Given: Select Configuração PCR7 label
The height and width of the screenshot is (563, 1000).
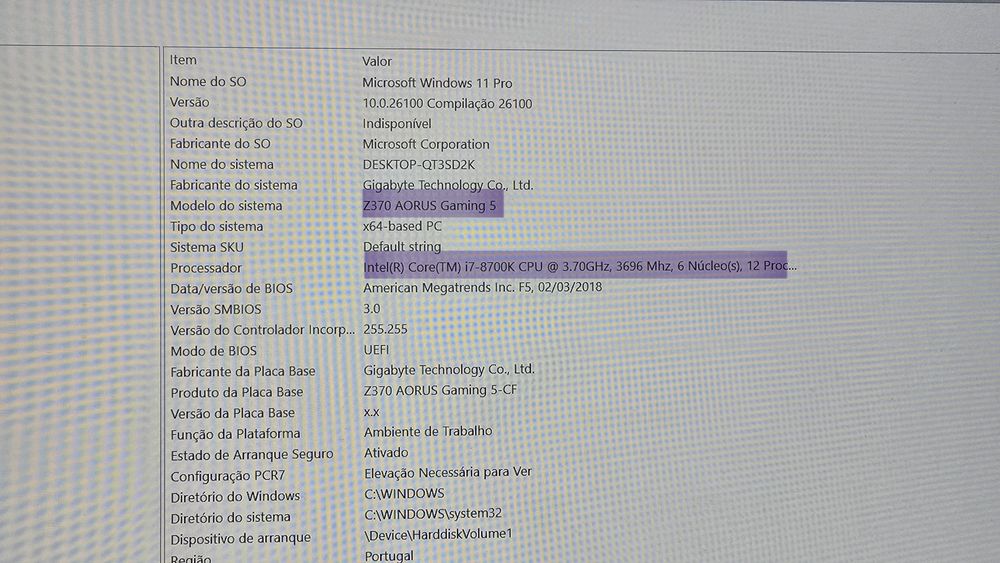Looking at the screenshot, I should [x=228, y=476].
